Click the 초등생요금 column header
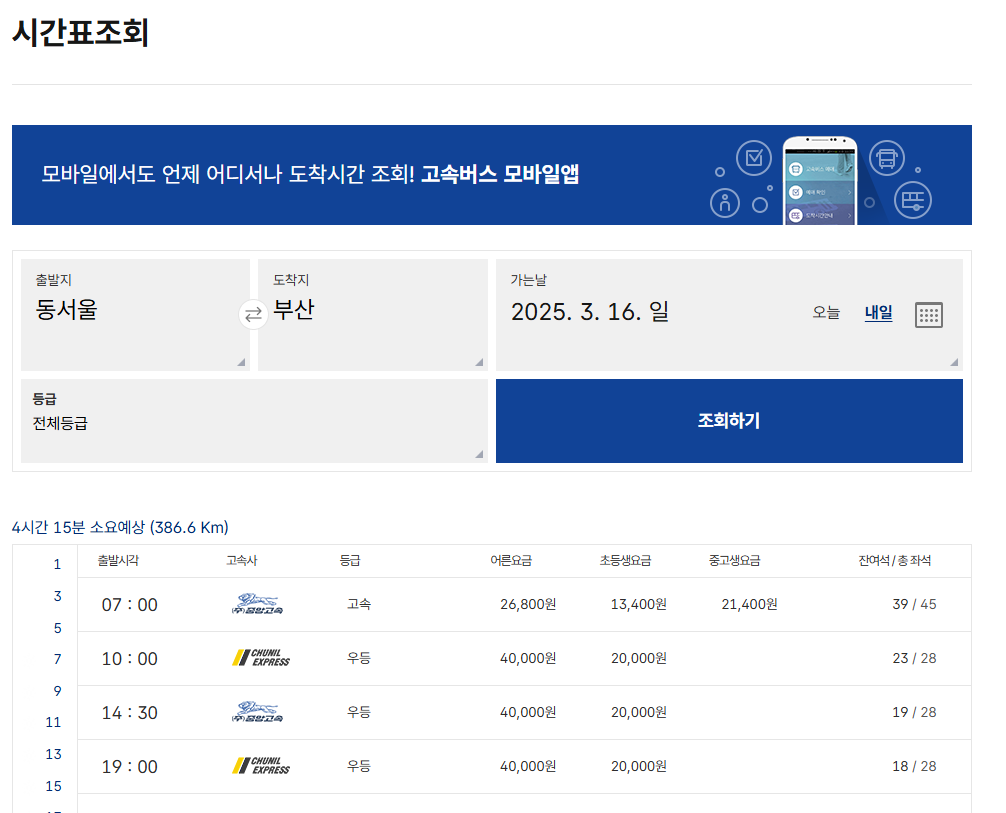This screenshot has width=1006, height=813. 626,561
